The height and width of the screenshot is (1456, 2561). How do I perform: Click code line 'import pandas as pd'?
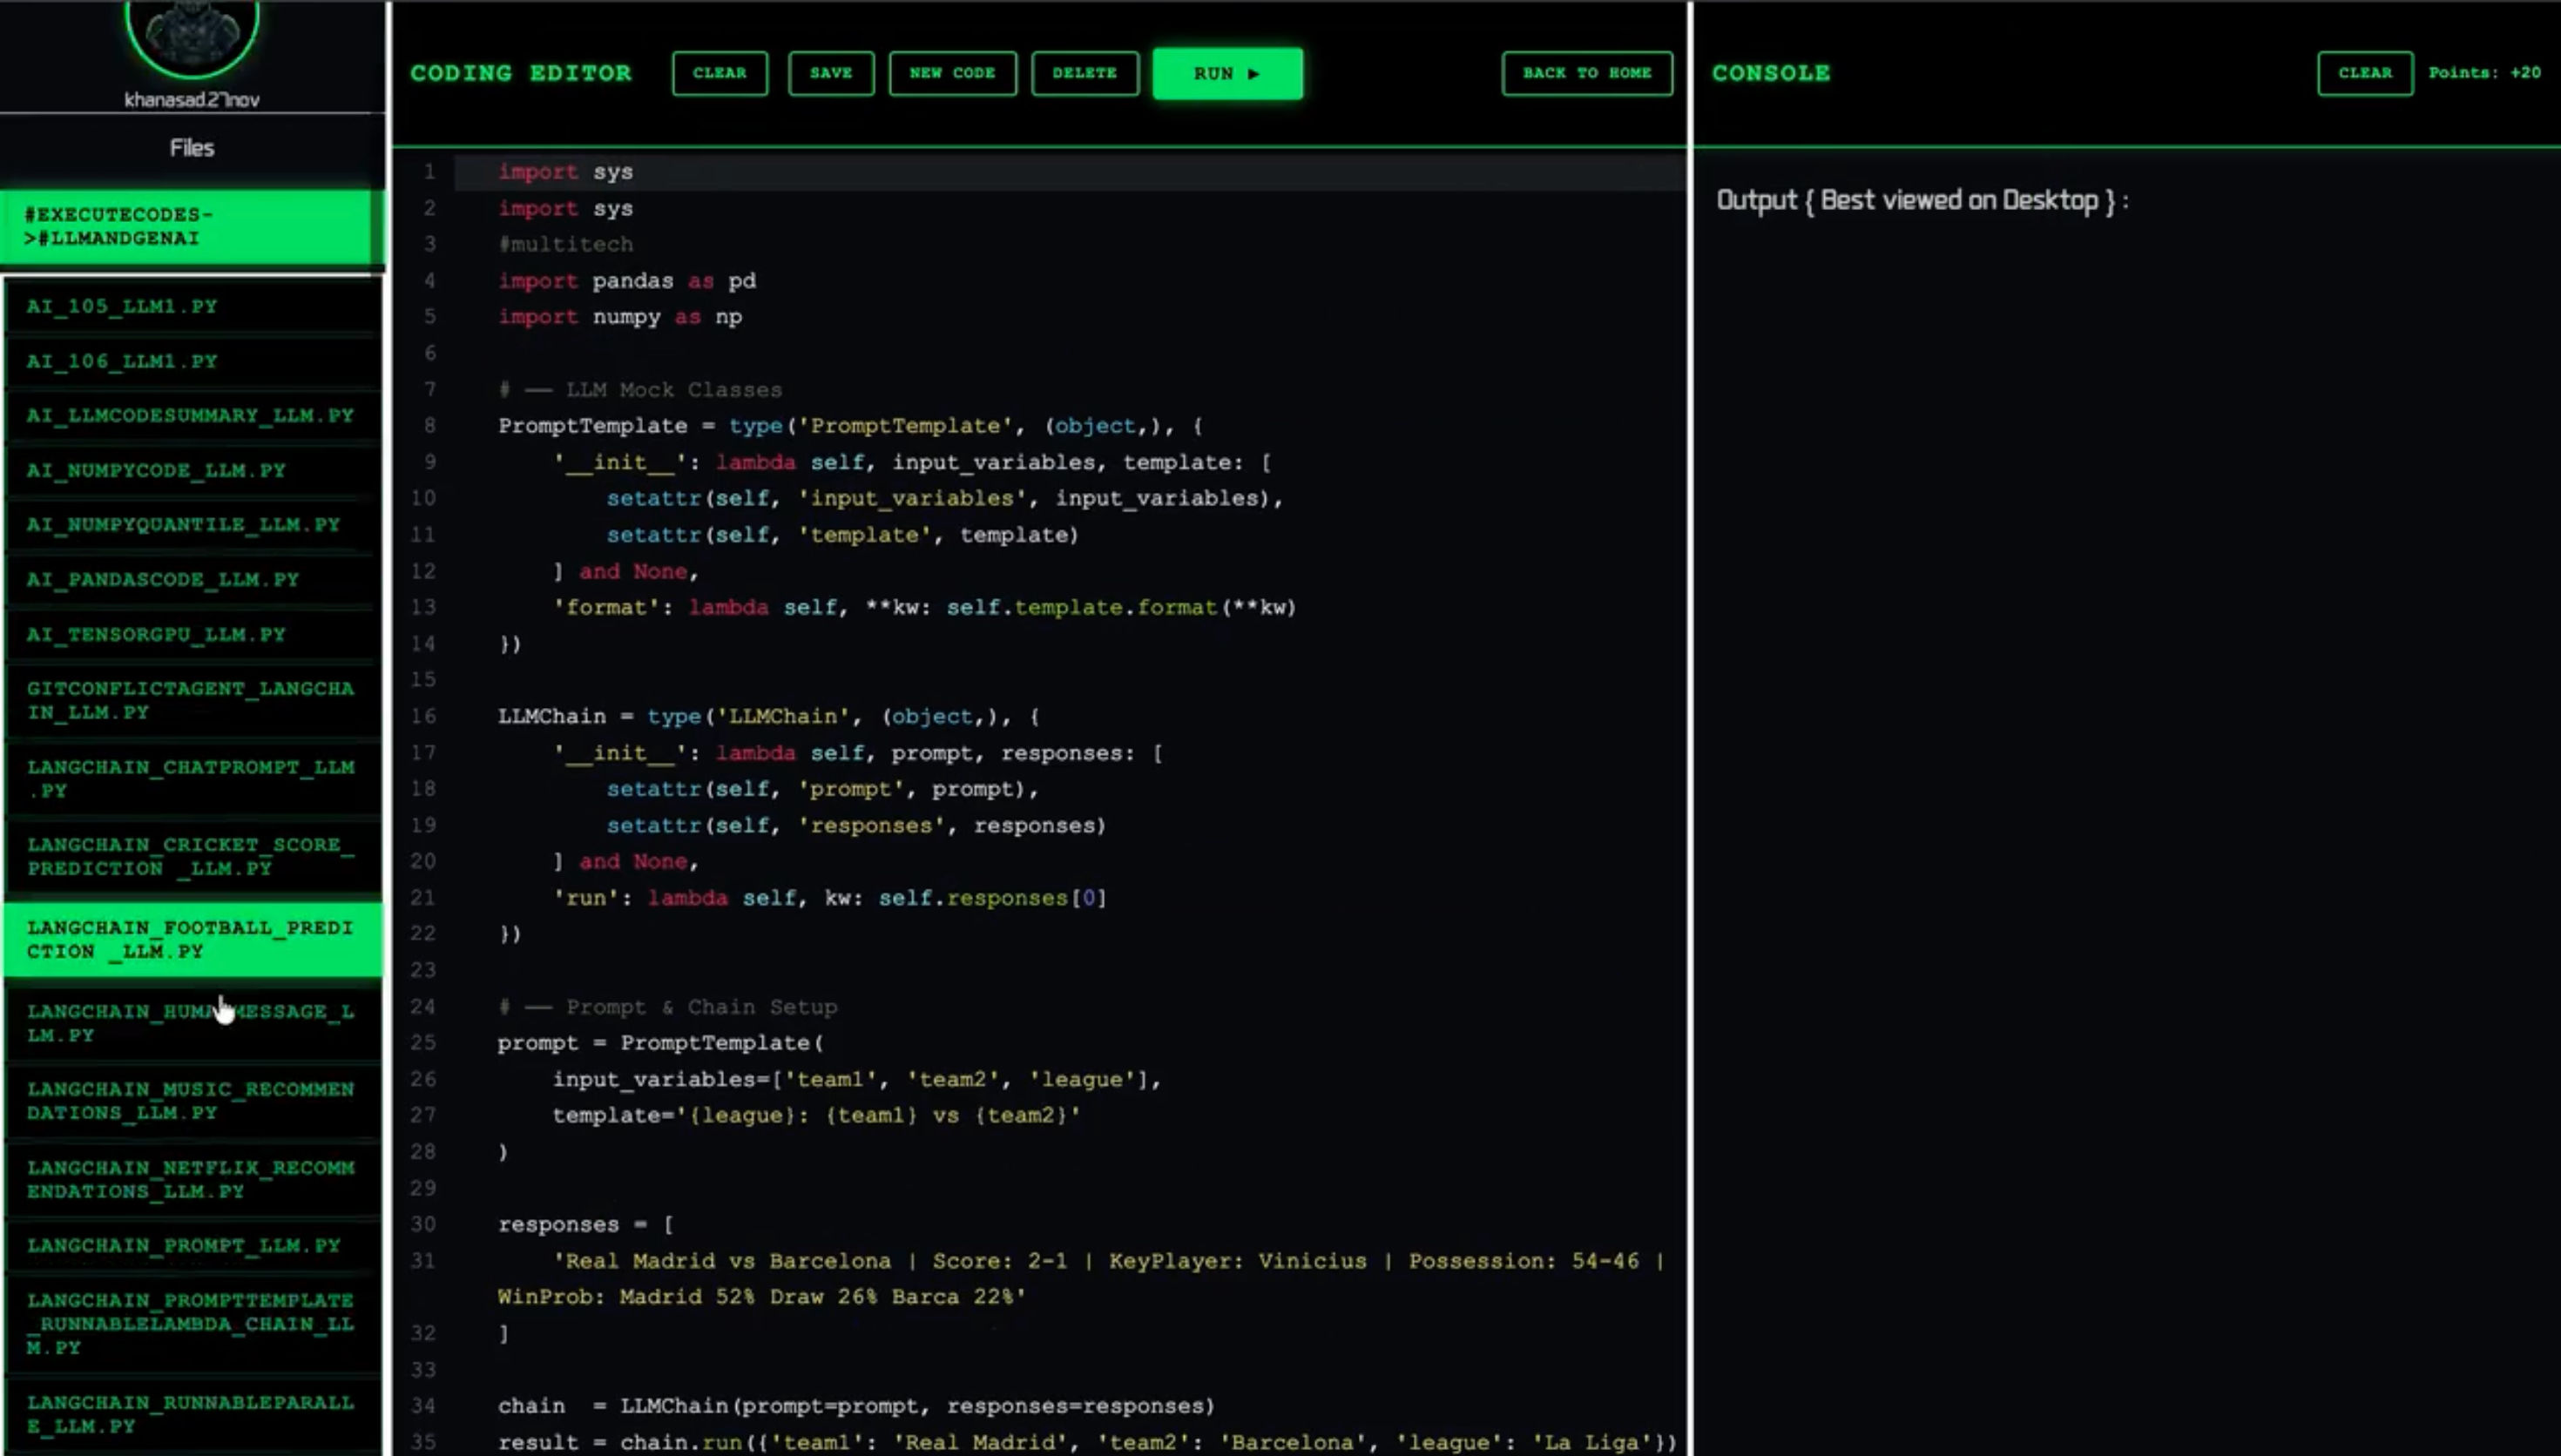[627, 281]
